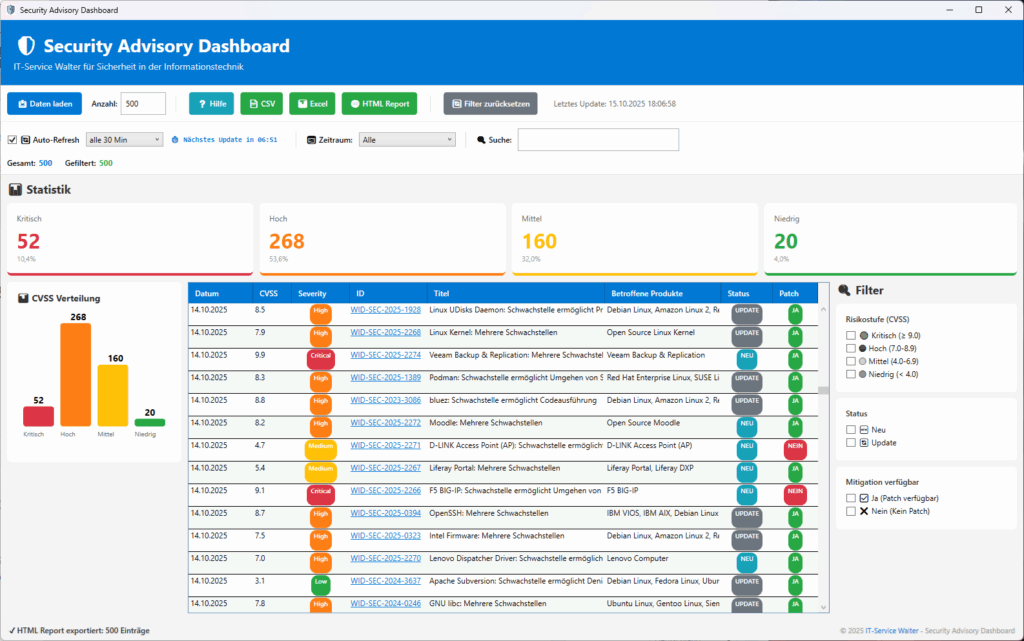Check the Nein (Kein Patch) filter
Screen dimensions: 1024x641
851,511
